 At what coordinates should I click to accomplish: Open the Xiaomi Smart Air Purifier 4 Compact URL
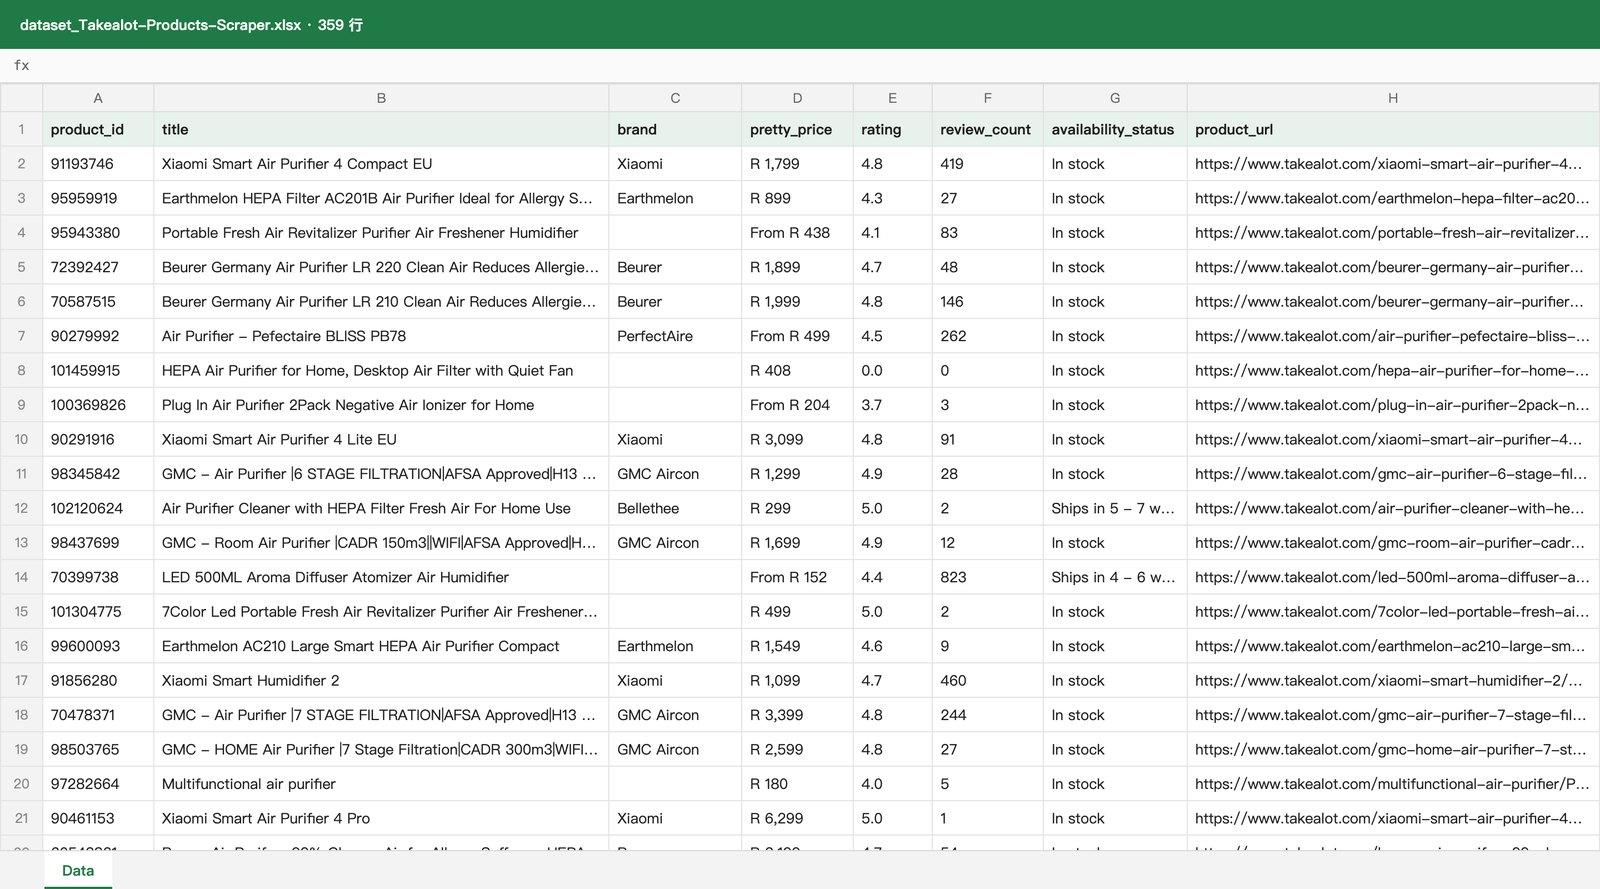click(x=1393, y=164)
